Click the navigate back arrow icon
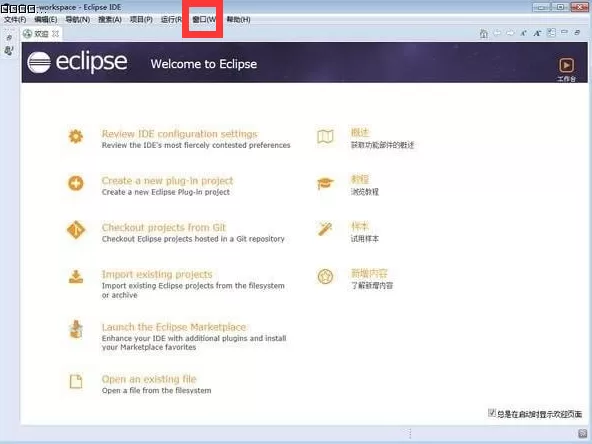 point(498,33)
